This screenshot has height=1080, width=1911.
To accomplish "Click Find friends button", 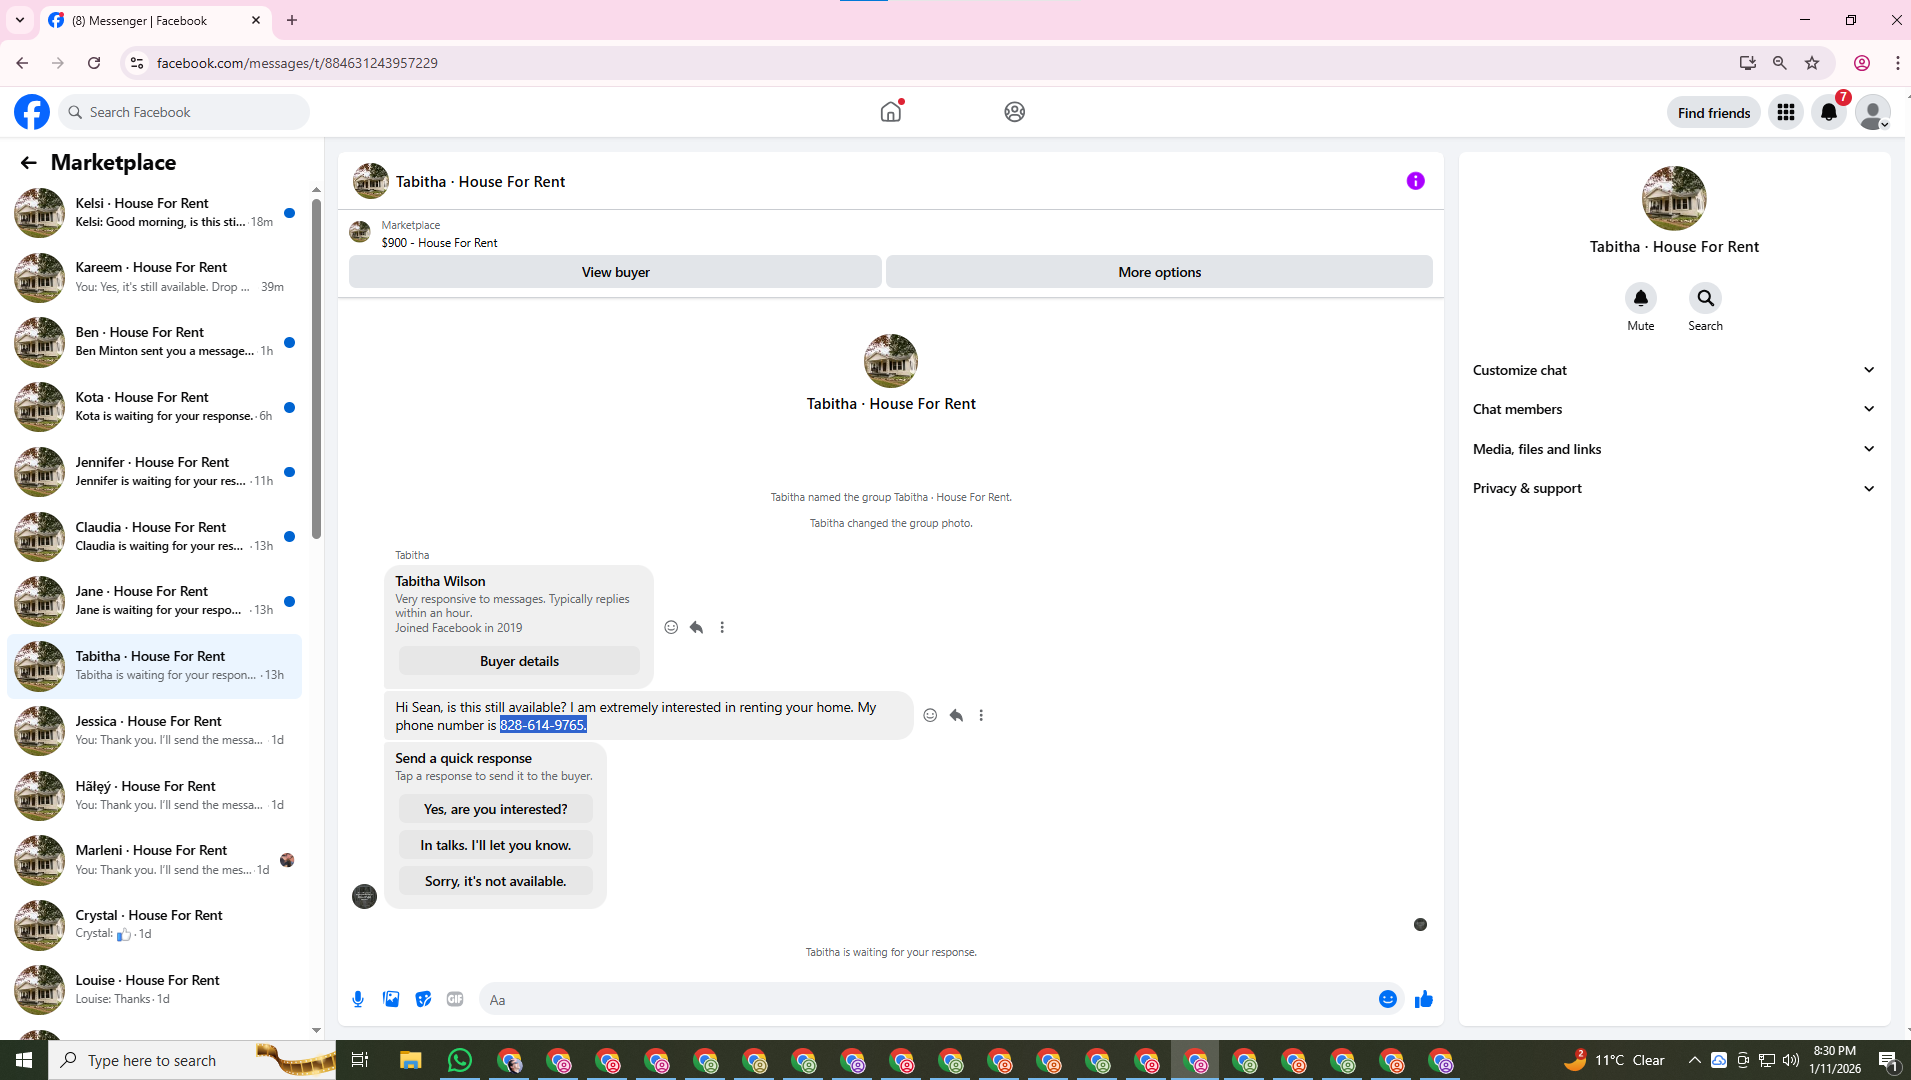I will (1713, 113).
